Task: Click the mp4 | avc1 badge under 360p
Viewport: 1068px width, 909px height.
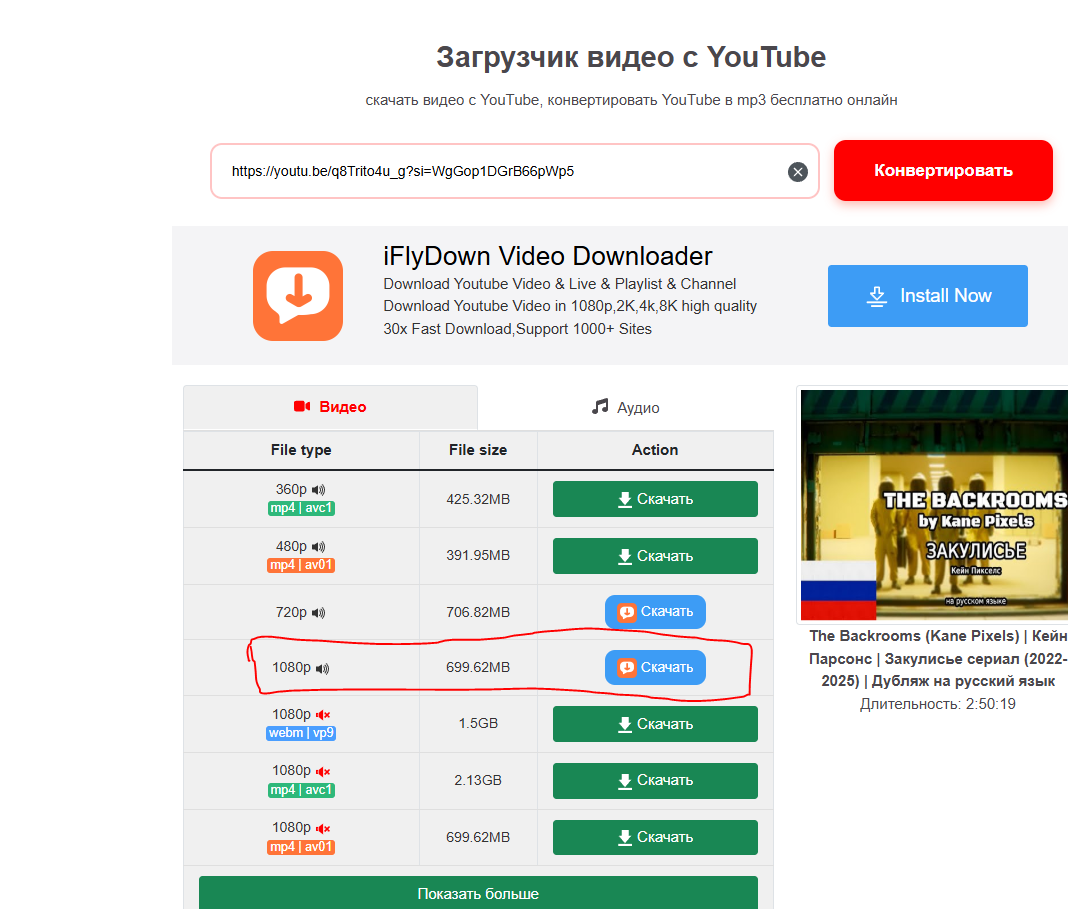Action: [x=301, y=508]
